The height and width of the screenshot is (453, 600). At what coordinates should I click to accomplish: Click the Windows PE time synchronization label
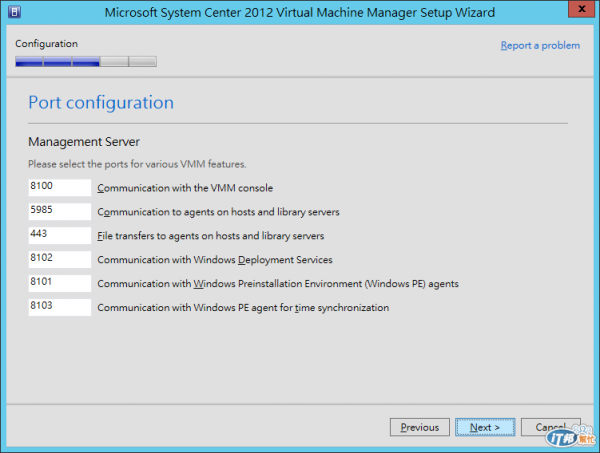pos(243,308)
